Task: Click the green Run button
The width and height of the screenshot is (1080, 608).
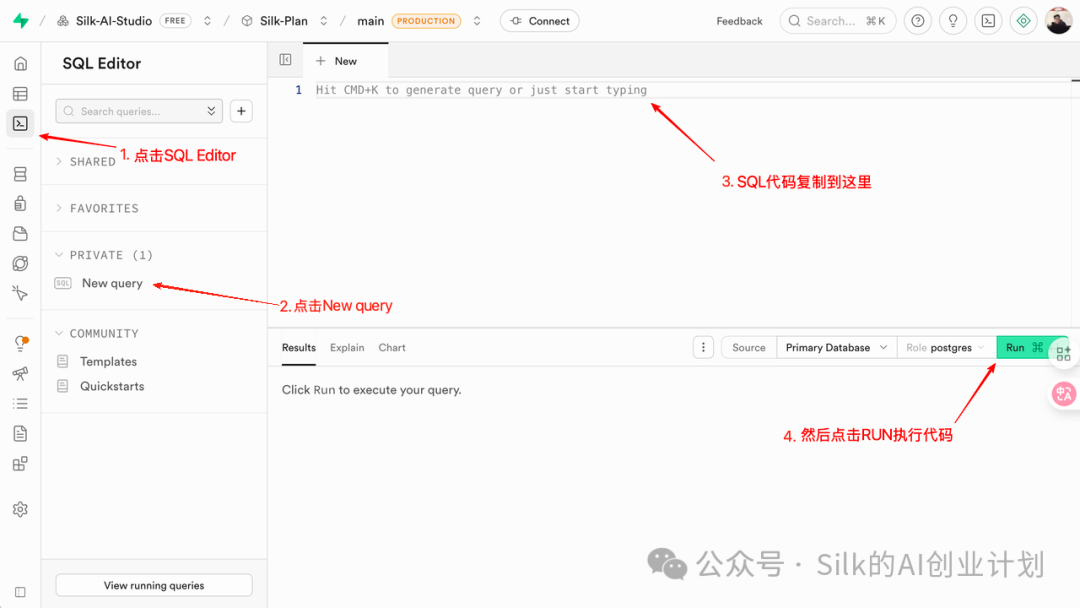Action: (1024, 348)
